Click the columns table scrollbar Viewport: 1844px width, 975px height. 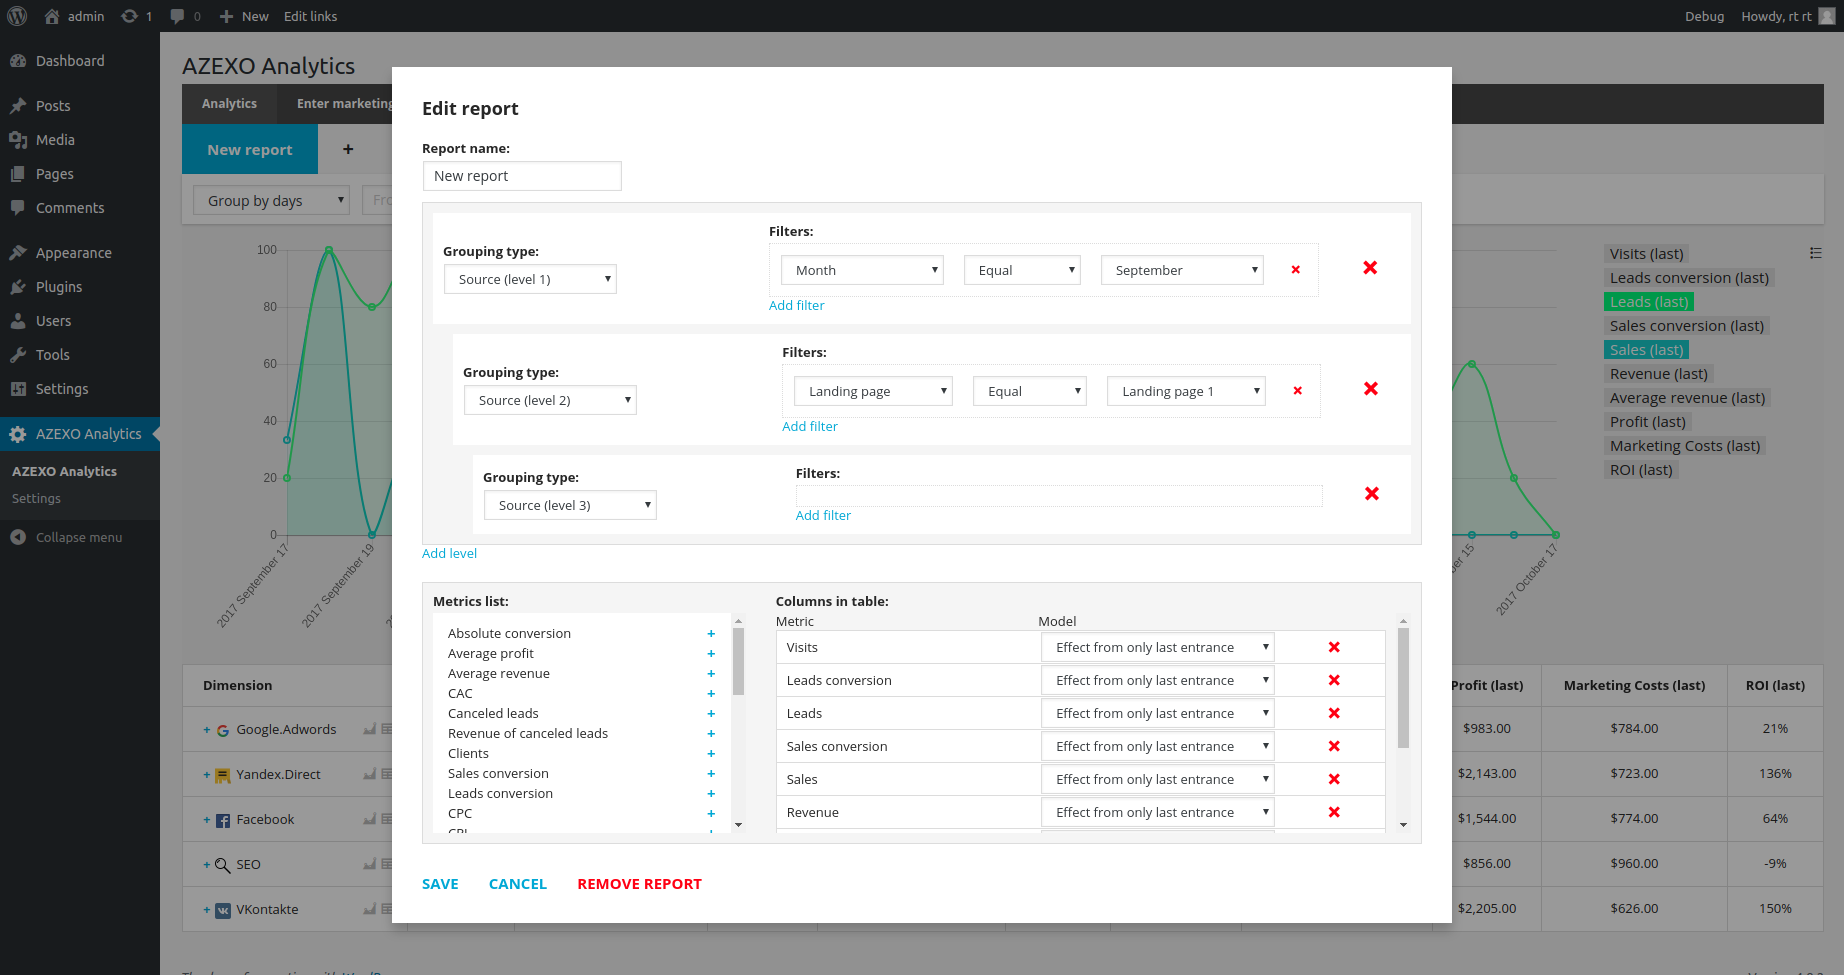click(1403, 690)
